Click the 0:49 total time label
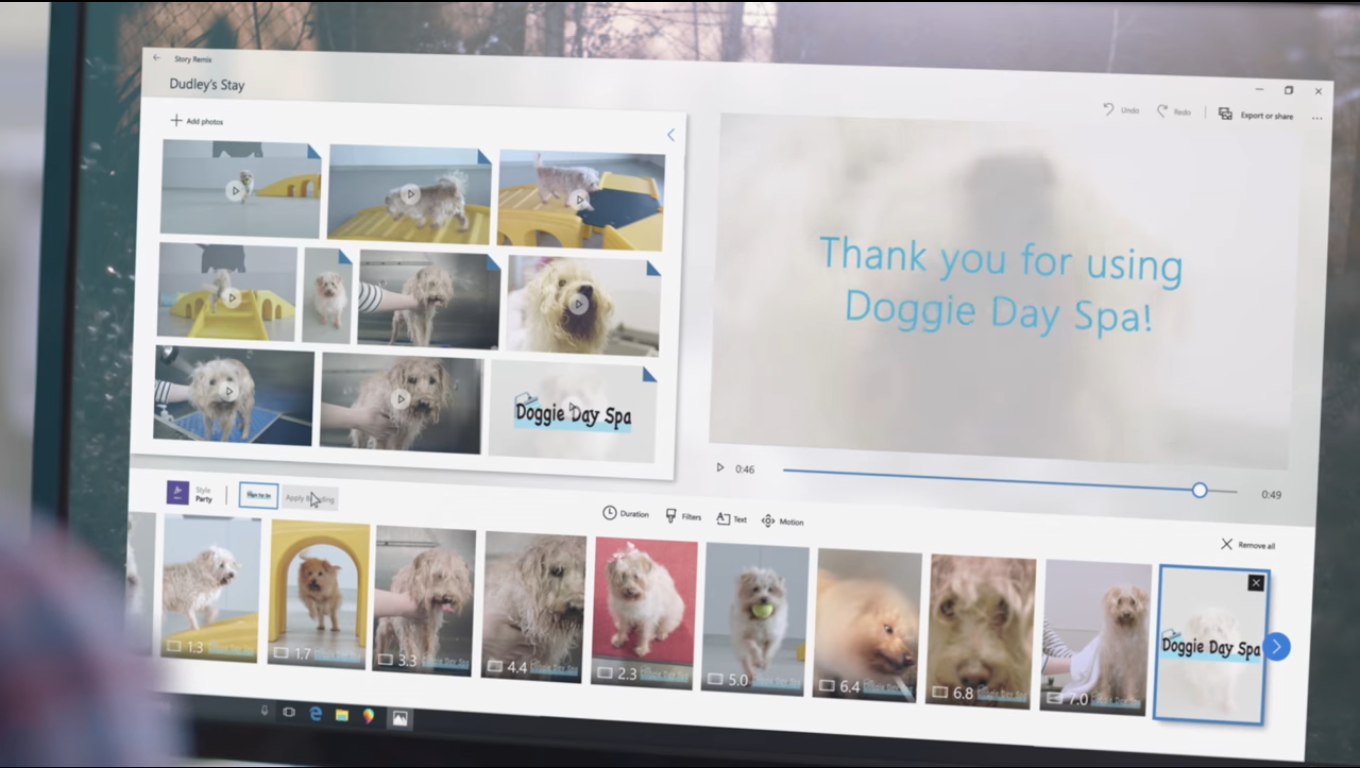Image resolution: width=1360 pixels, height=768 pixels. 1271,494
